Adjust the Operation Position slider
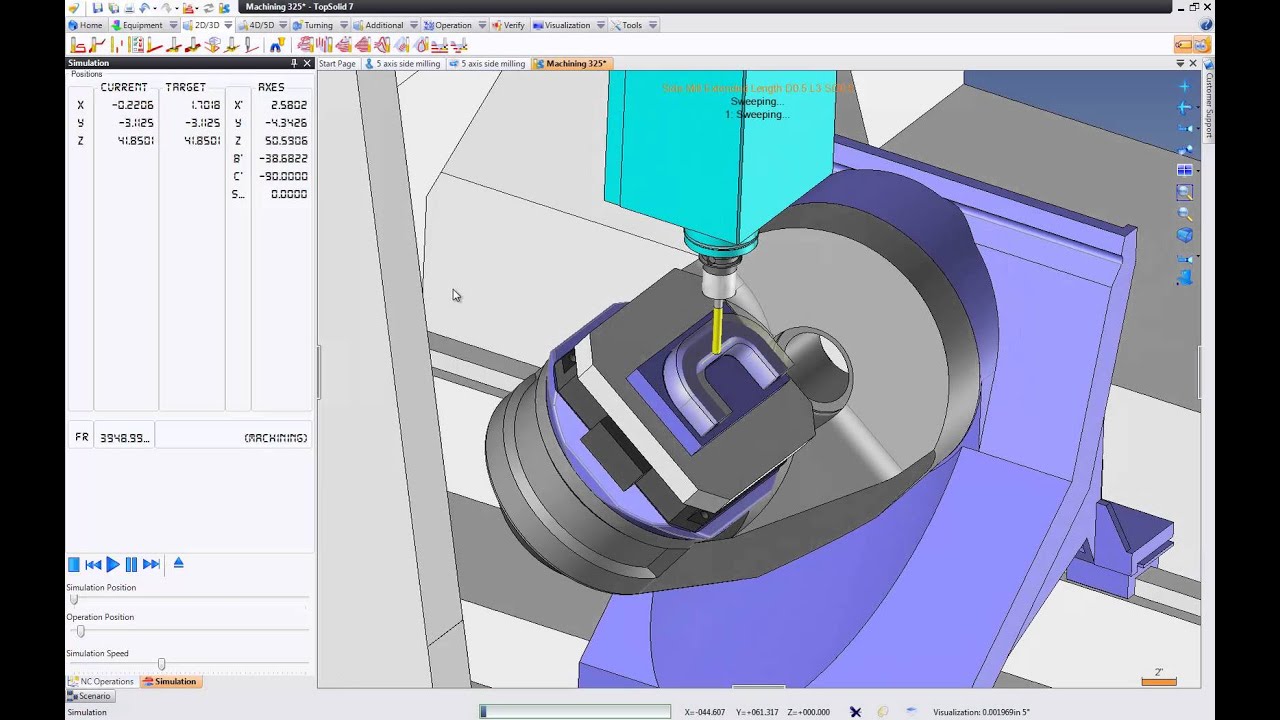The width and height of the screenshot is (1280, 720). click(x=81, y=631)
